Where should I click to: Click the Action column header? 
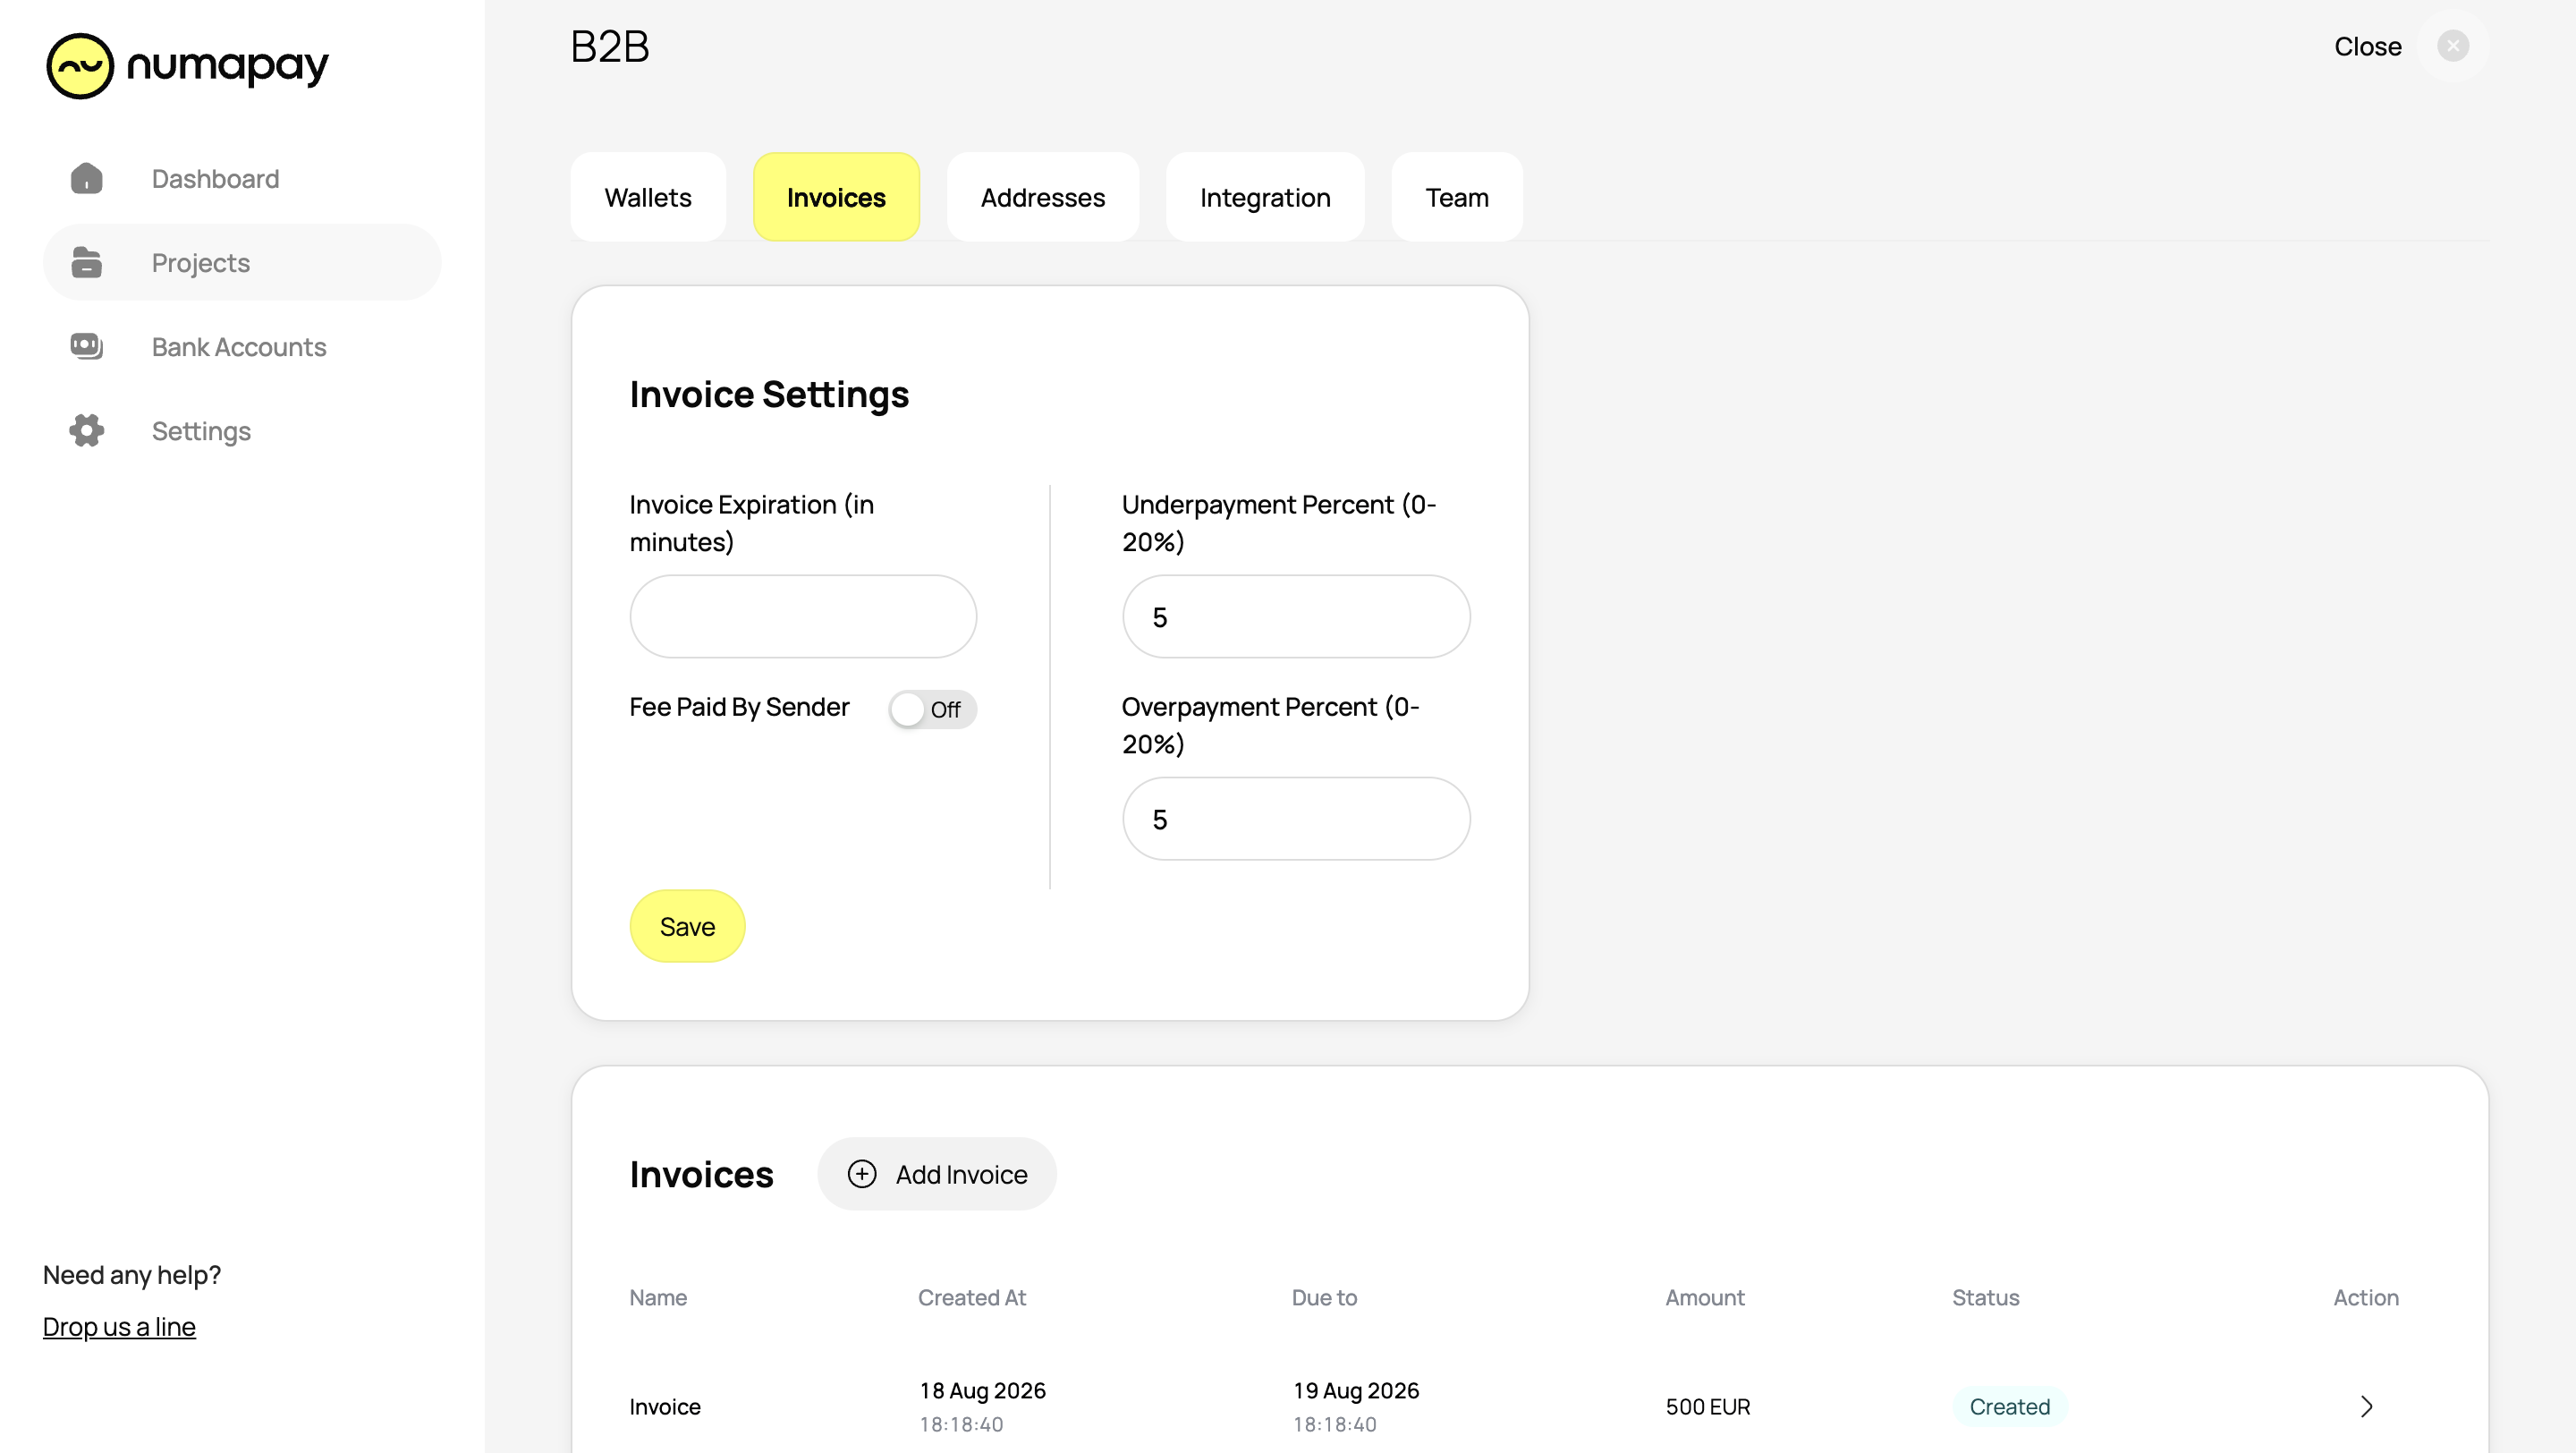(2366, 1297)
